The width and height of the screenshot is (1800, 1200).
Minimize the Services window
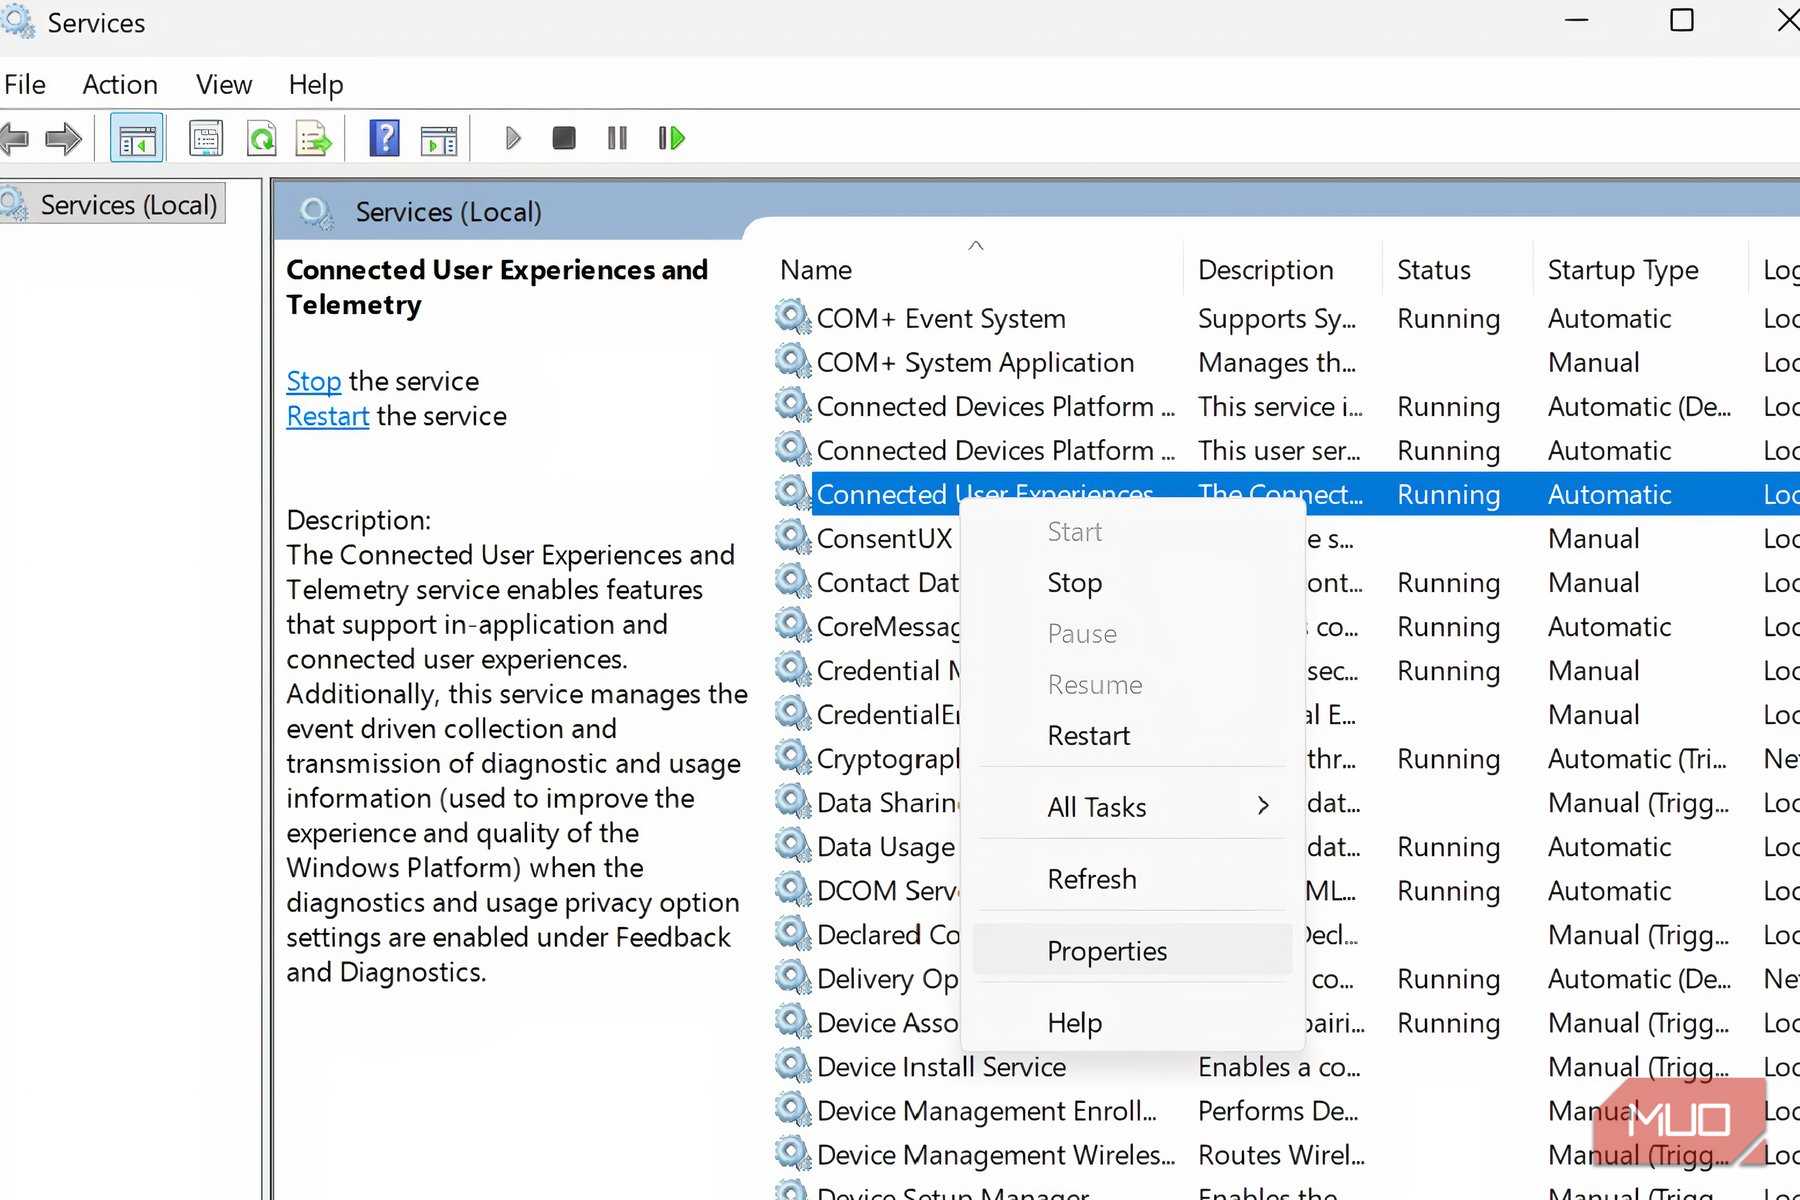[x=1577, y=20]
